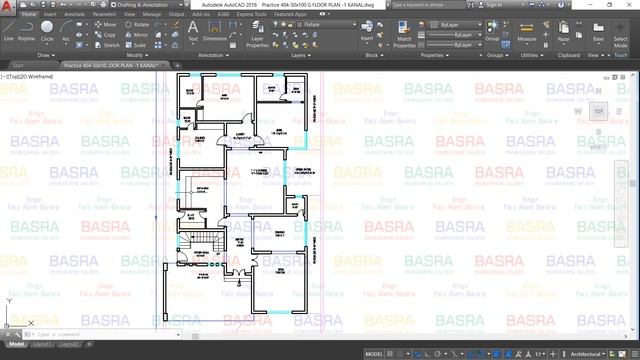This screenshot has height=360, width=640.
Task: Expand the Block panel
Action: [x=374, y=55]
